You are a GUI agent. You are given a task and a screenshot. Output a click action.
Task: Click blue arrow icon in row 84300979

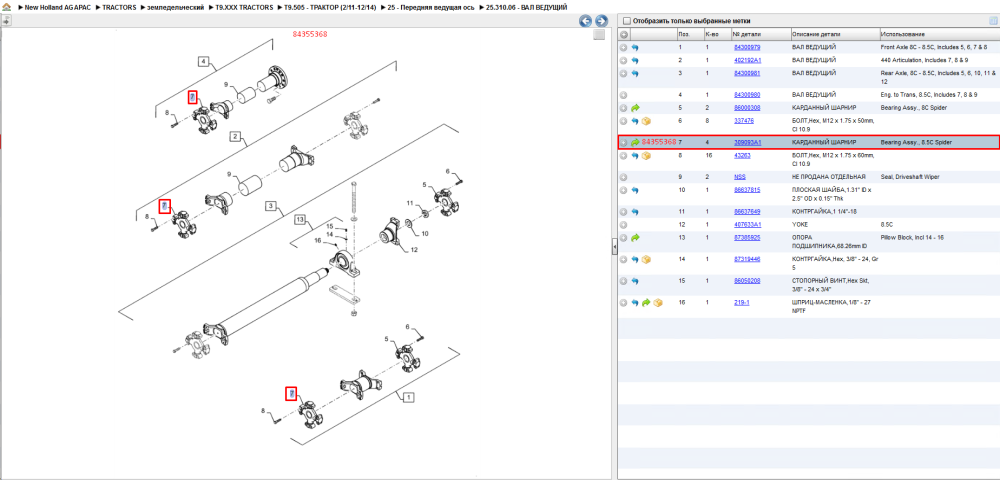(635, 47)
